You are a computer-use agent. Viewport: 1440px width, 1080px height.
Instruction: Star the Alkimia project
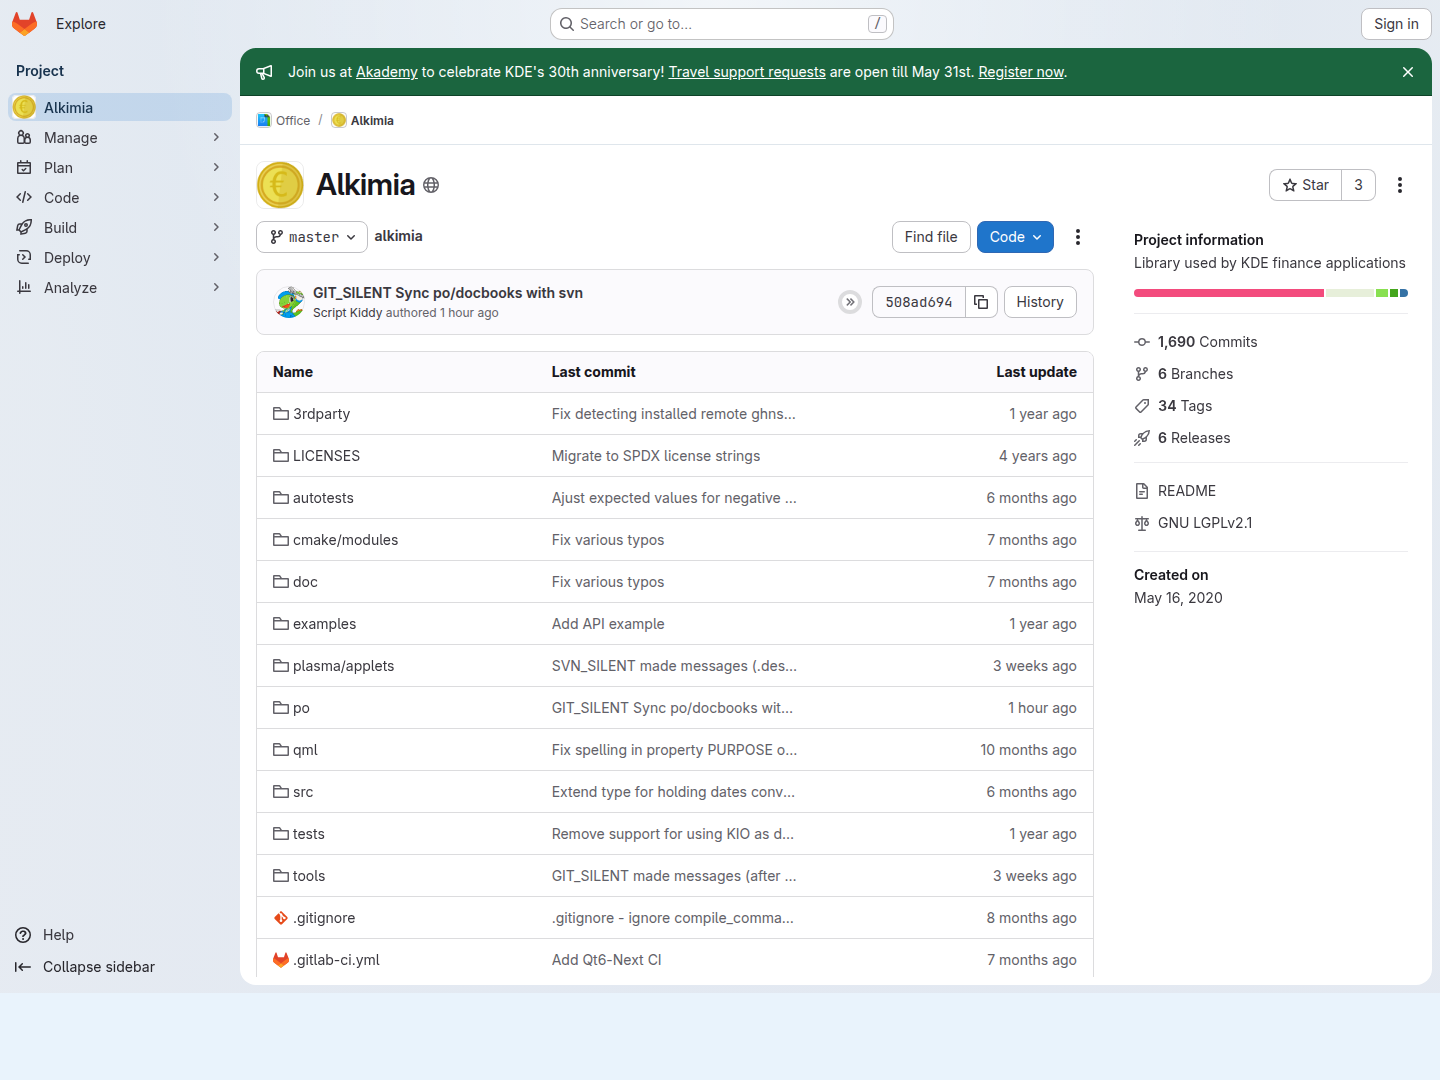pyautogui.click(x=1305, y=185)
